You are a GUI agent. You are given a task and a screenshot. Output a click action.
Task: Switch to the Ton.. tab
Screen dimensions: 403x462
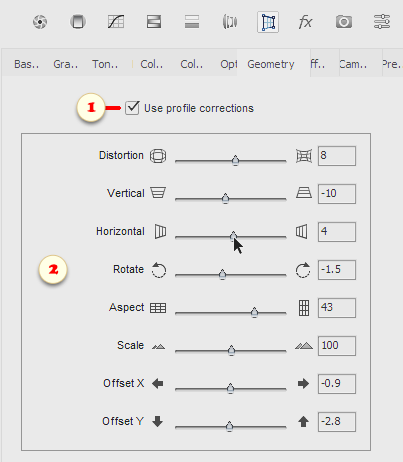105,64
